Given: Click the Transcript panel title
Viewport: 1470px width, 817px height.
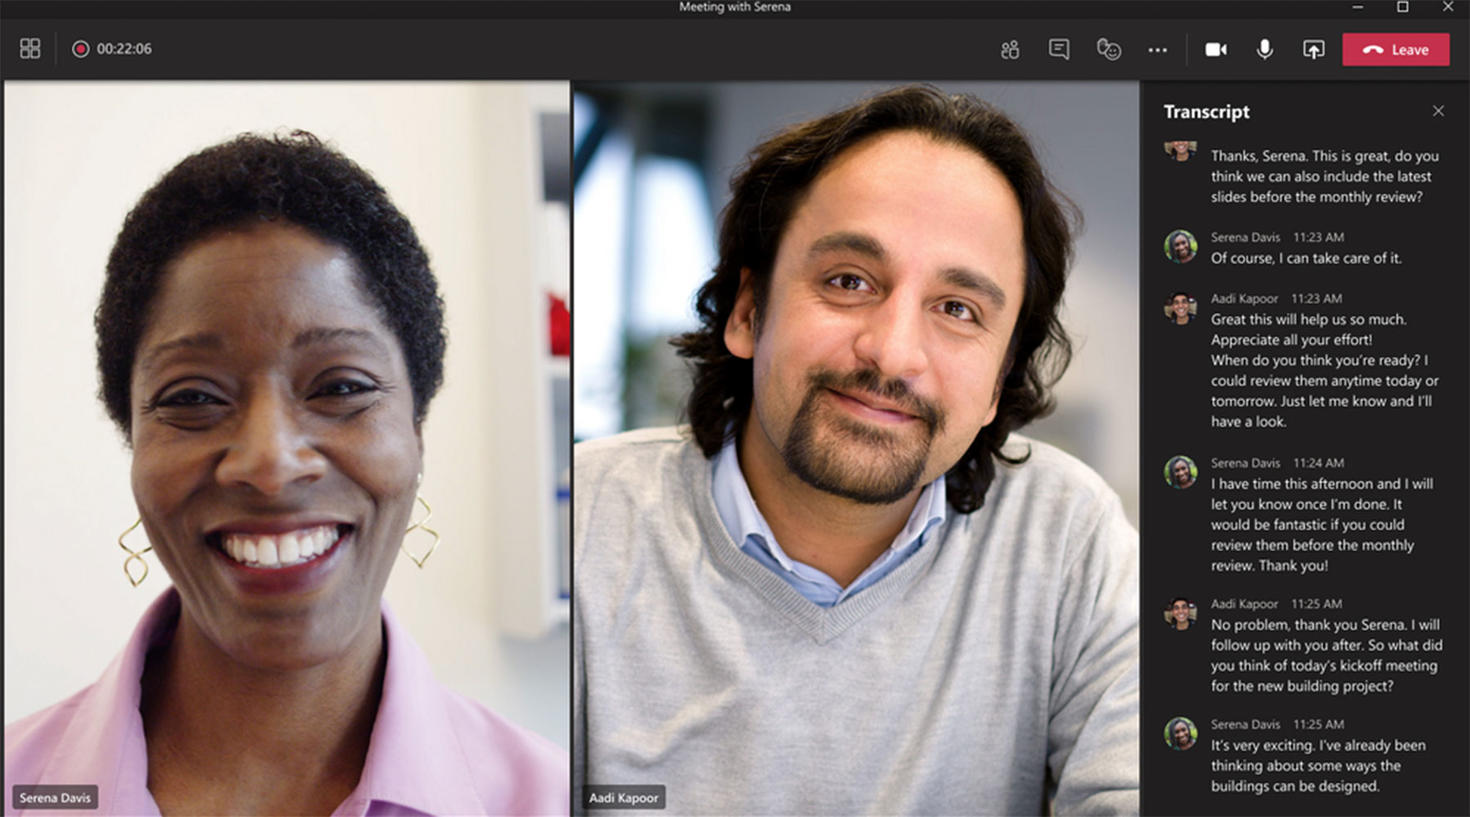Looking at the screenshot, I should coord(1206,112).
